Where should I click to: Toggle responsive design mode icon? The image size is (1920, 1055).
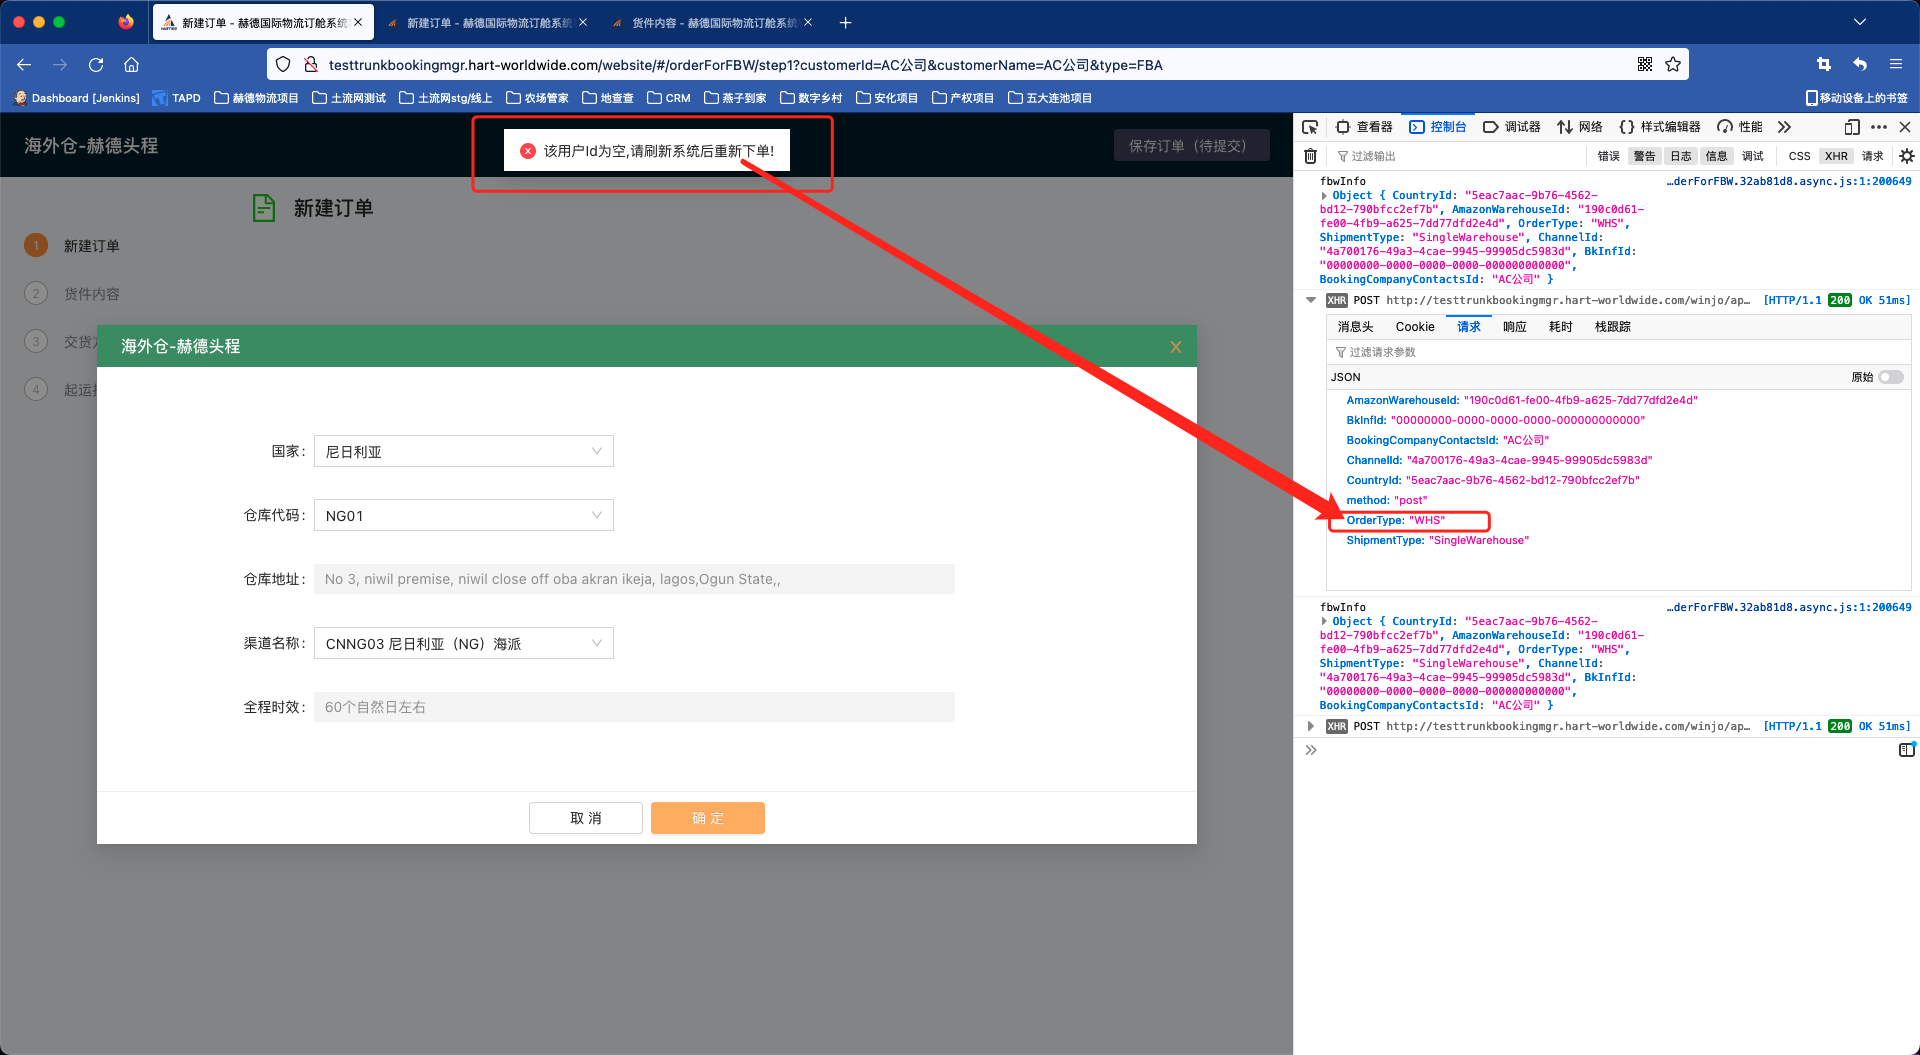pyautogui.click(x=1851, y=127)
